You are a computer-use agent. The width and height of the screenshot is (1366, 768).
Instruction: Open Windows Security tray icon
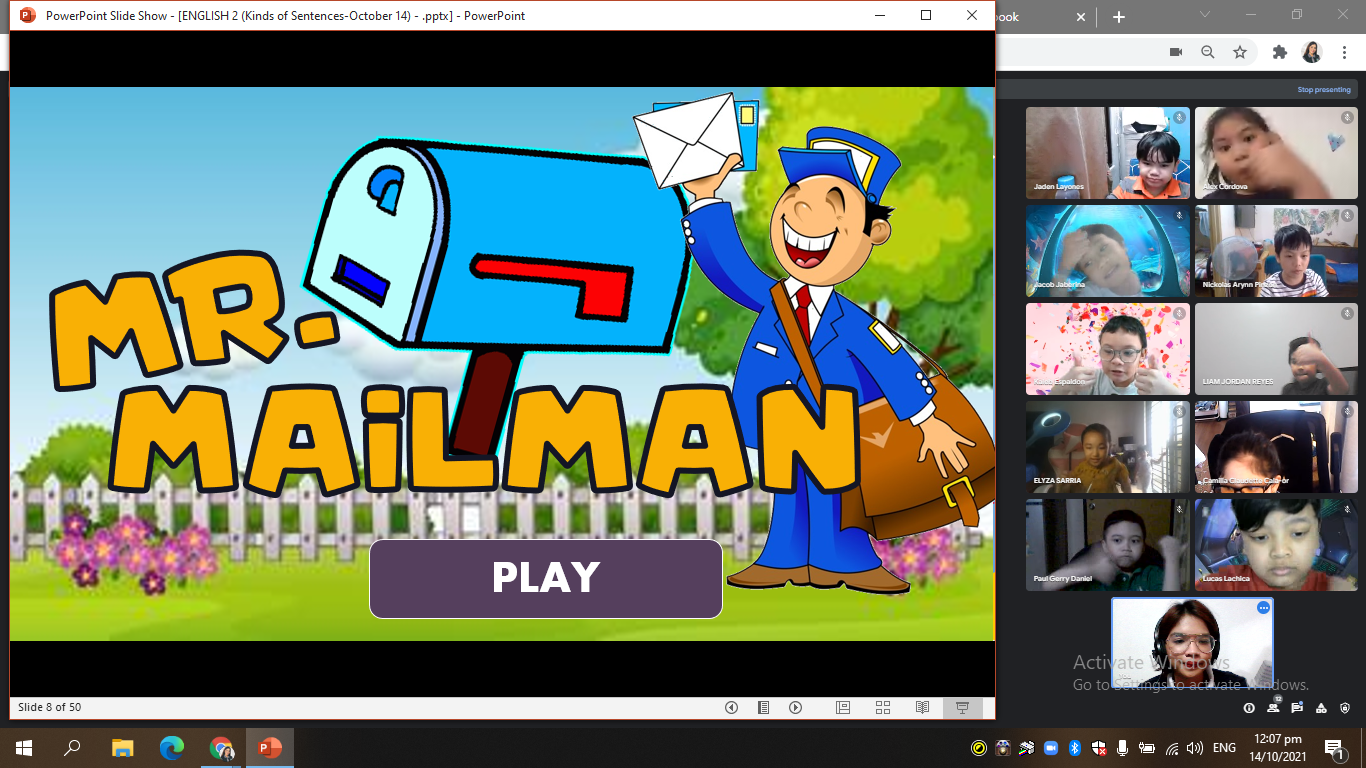coord(1099,748)
